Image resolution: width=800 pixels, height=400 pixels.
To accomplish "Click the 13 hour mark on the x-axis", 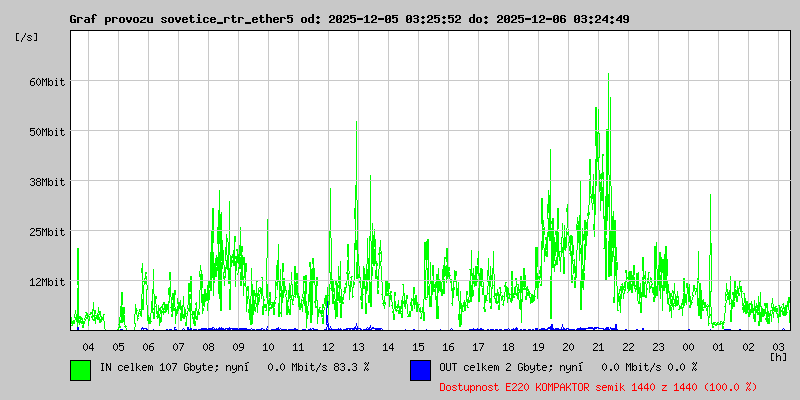I will (358, 346).
